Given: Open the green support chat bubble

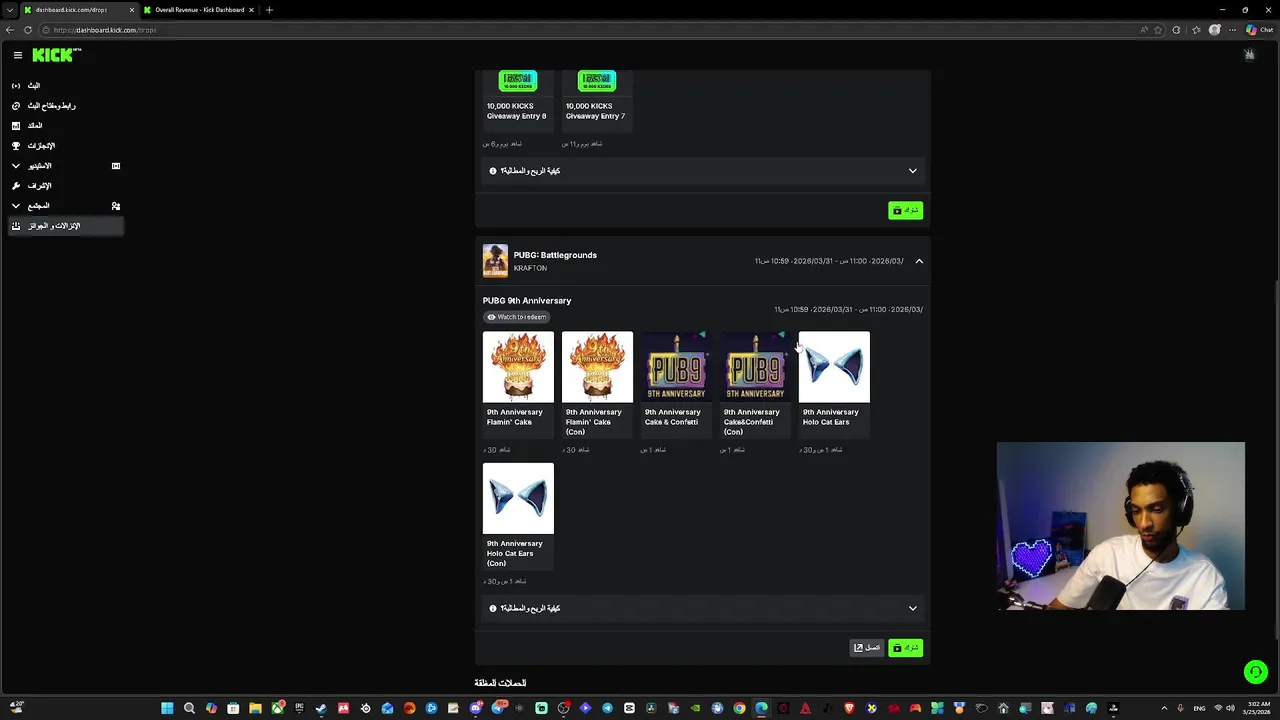Looking at the screenshot, I should coord(1255,672).
